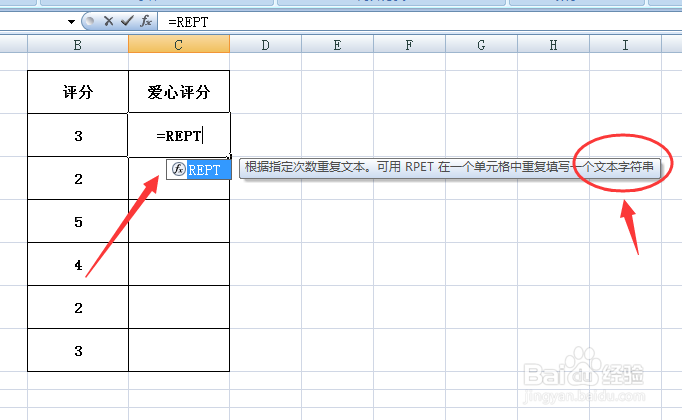Select column C header
Screen dimensions: 682x420
(x=179, y=45)
